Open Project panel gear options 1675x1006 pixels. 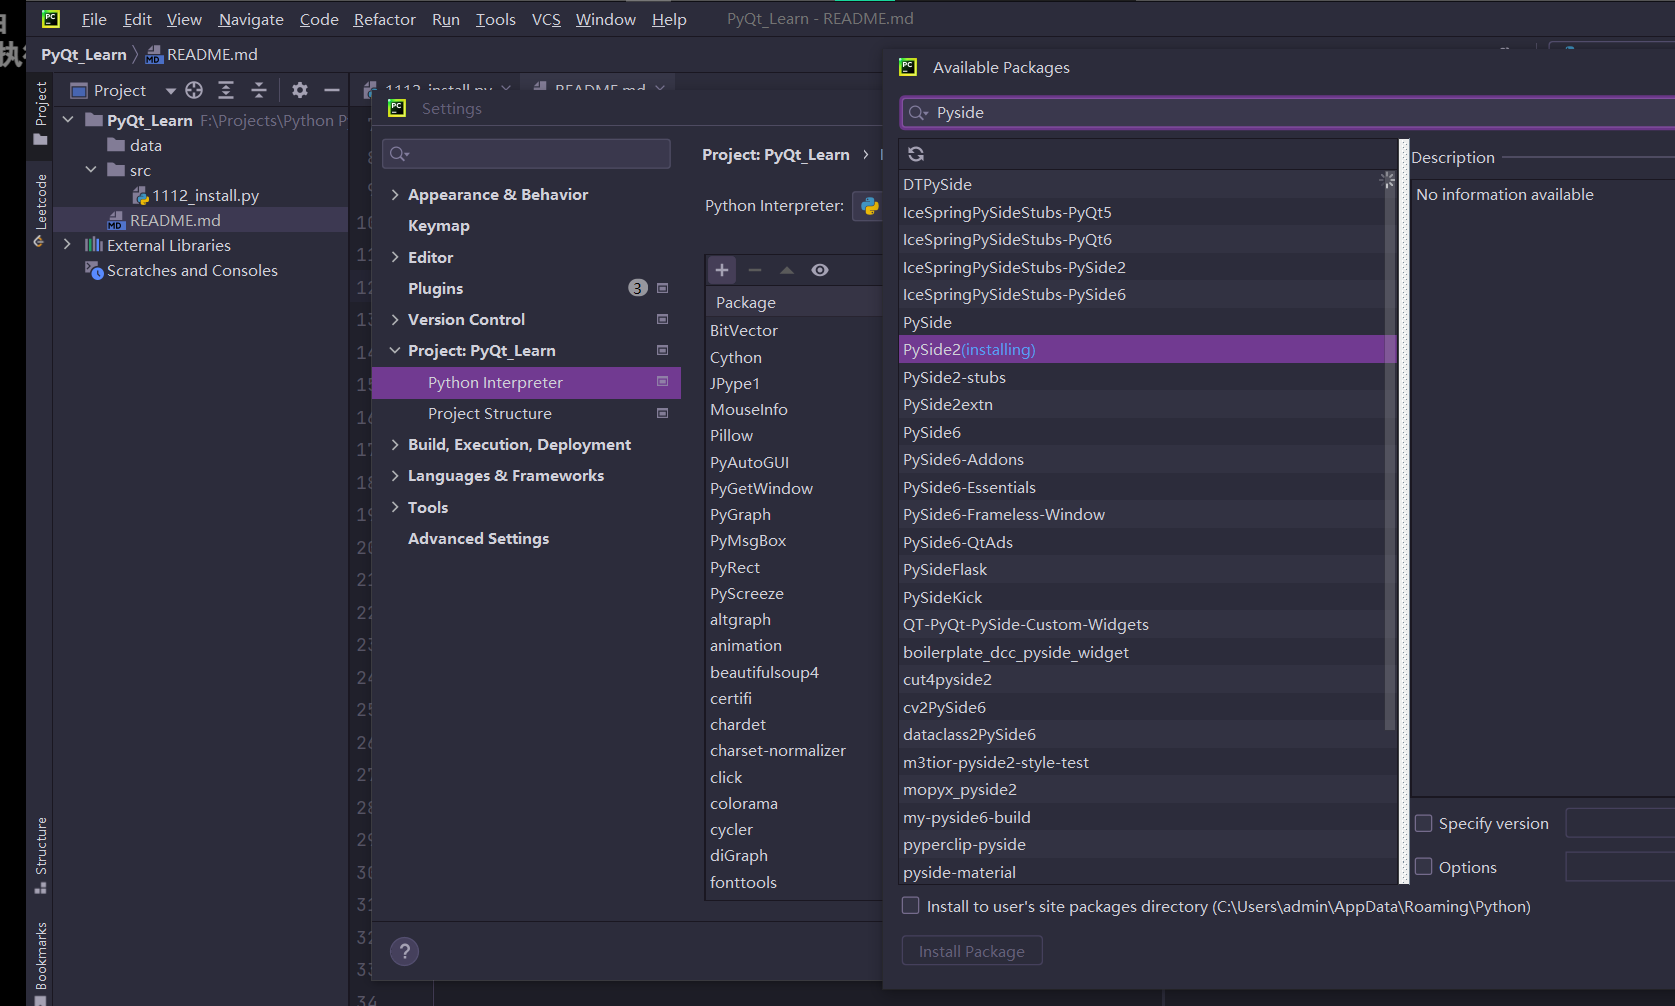click(300, 90)
